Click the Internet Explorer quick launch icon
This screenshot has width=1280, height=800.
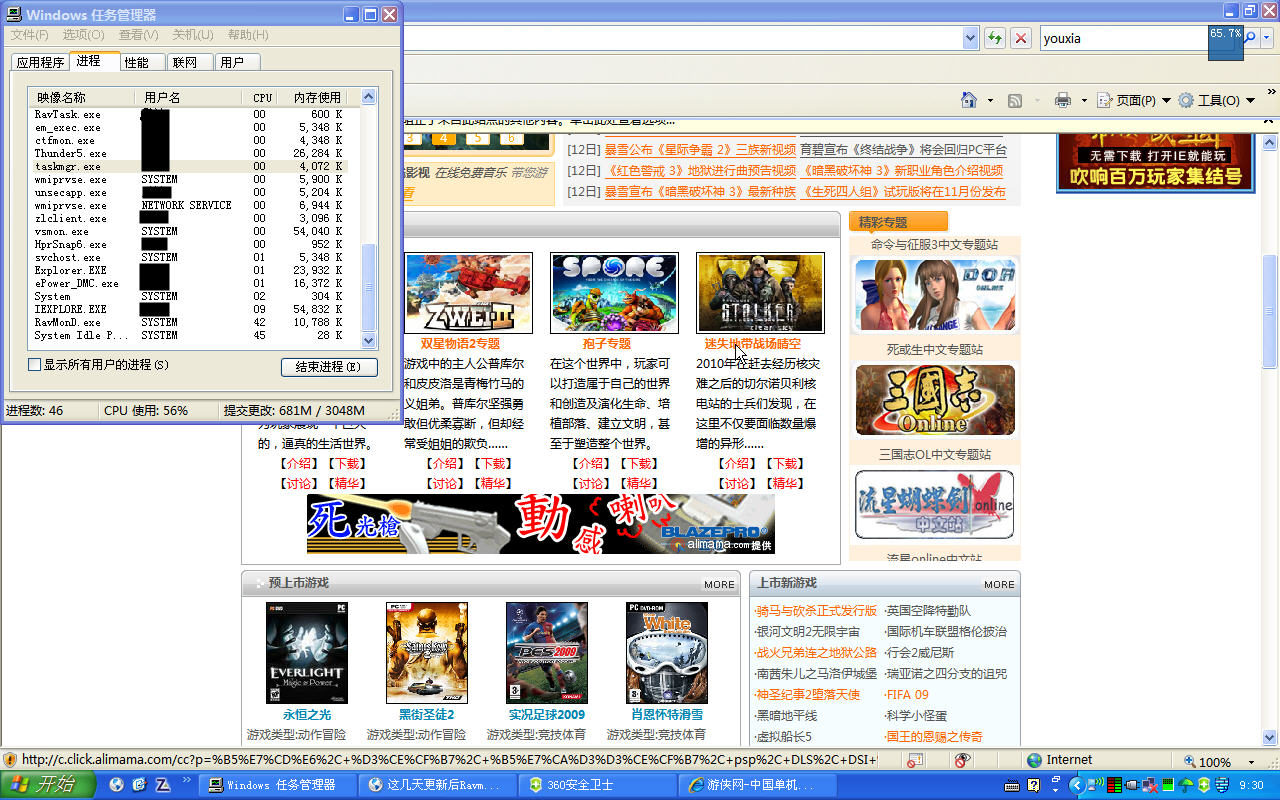139,785
